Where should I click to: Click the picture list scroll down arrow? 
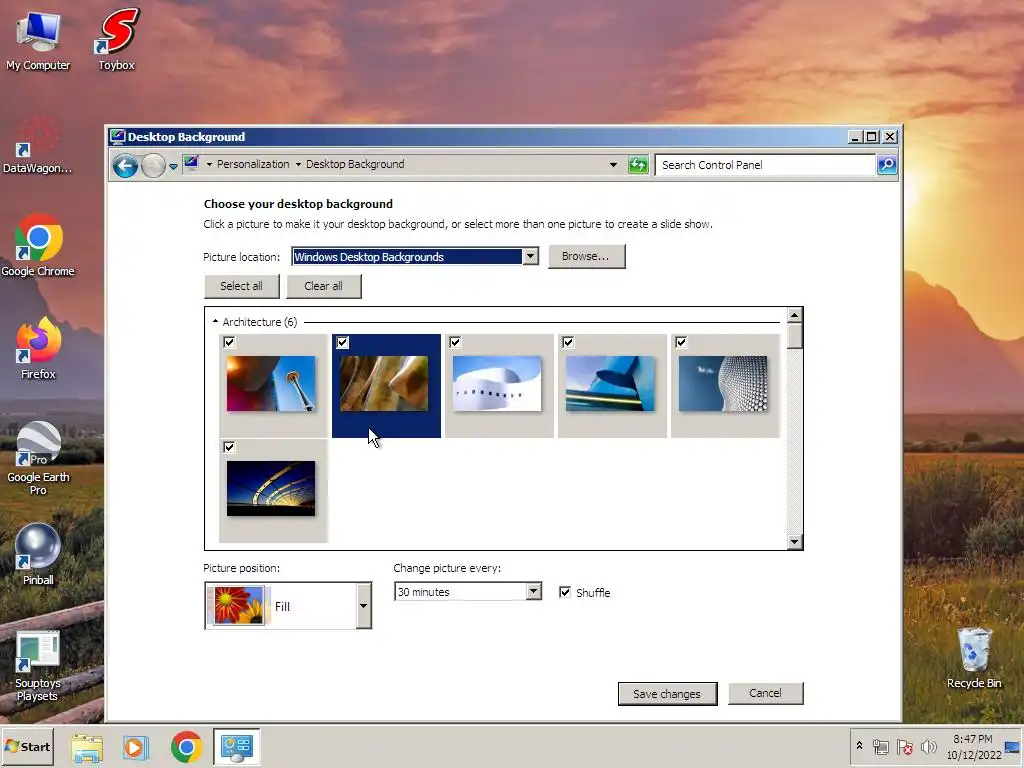pyautogui.click(x=794, y=541)
